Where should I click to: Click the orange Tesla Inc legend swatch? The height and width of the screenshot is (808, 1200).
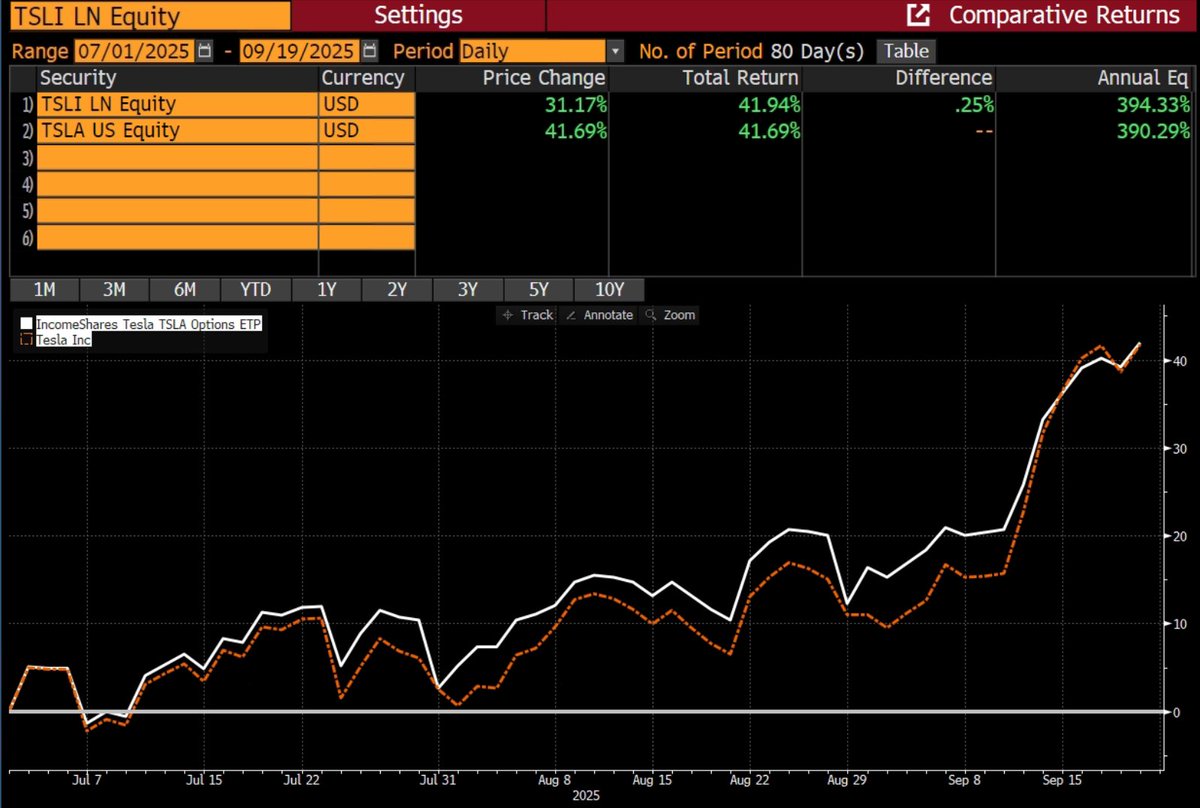point(27,340)
